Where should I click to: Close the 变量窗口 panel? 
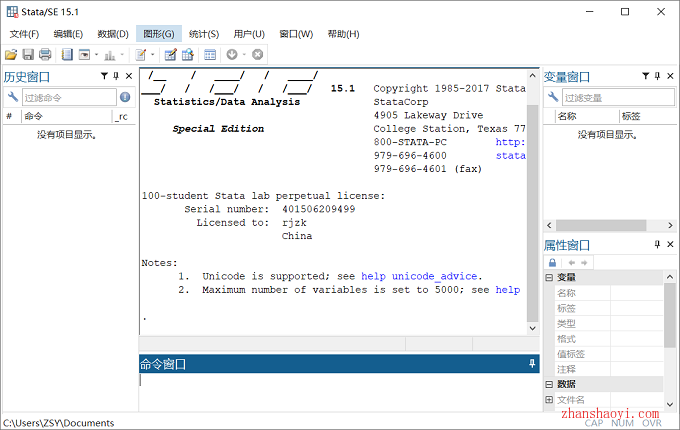670,76
